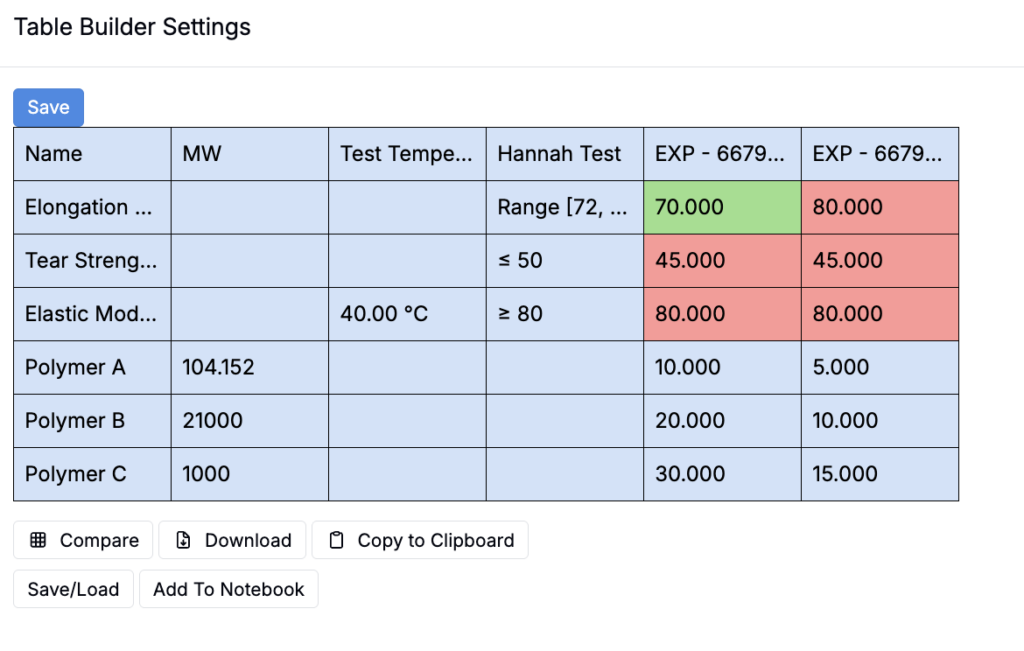Click the Test Tempe... column header
The width and height of the screenshot is (1024, 651).
[x=408, y=154]
